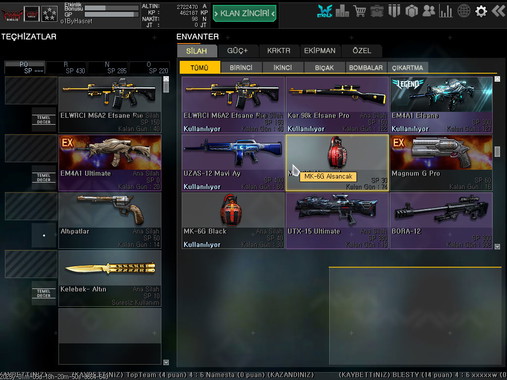
Task: Open the ranking podium icon
Action: [342, 11]
